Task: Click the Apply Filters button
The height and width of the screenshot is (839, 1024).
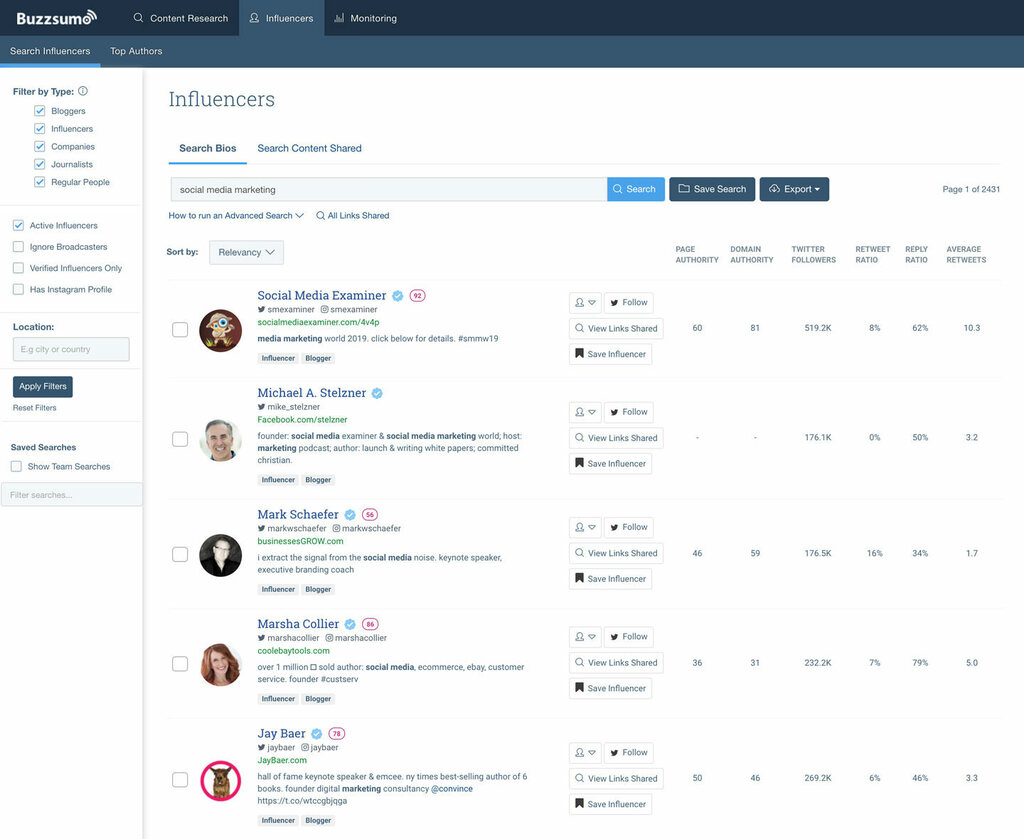Action: [42, 386]
